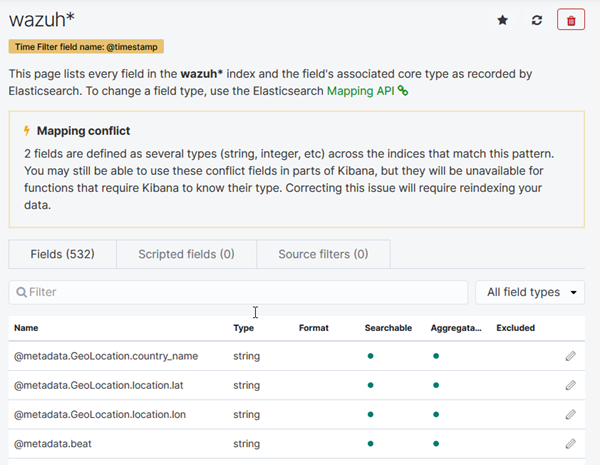Click the searchable dot for @metadata.beat
The width and height of the screenshot is (600, 465).
[x=370, y=444]
